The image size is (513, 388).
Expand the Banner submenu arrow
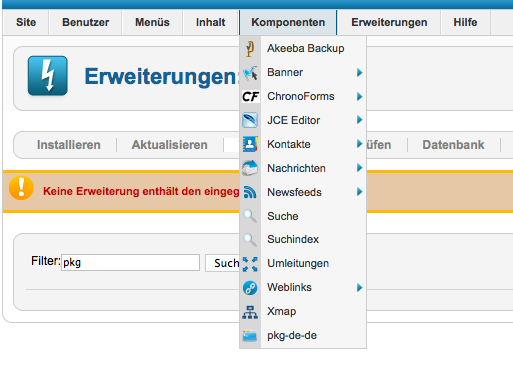coord(359,72)
